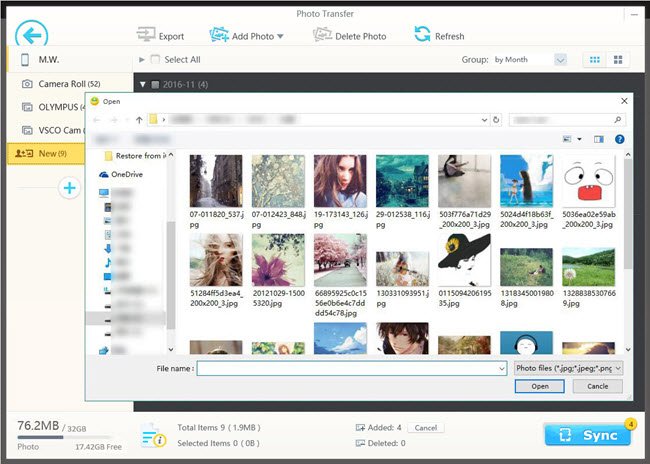Expand the address bar path dropdown
This screenshot has width=650, height=464.
click(x=484, y=120)
